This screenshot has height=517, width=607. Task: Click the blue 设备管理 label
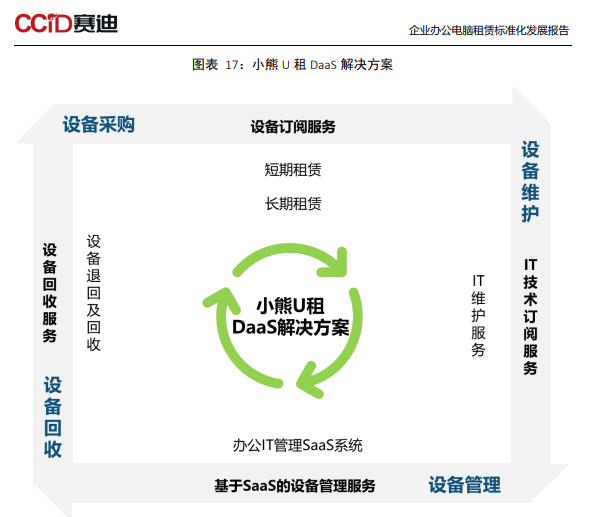click(465, 485)
